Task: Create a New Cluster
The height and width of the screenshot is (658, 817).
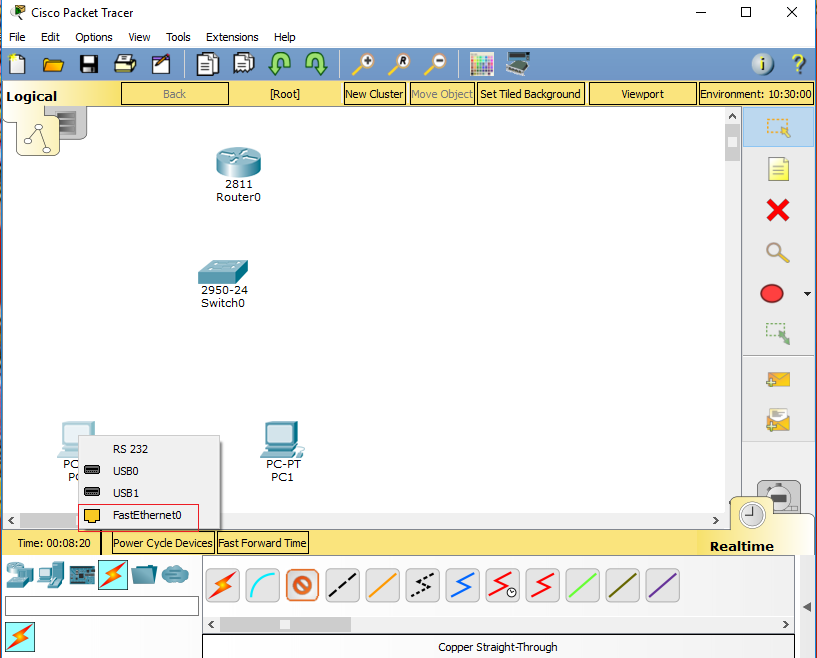Action: (375, 93)
